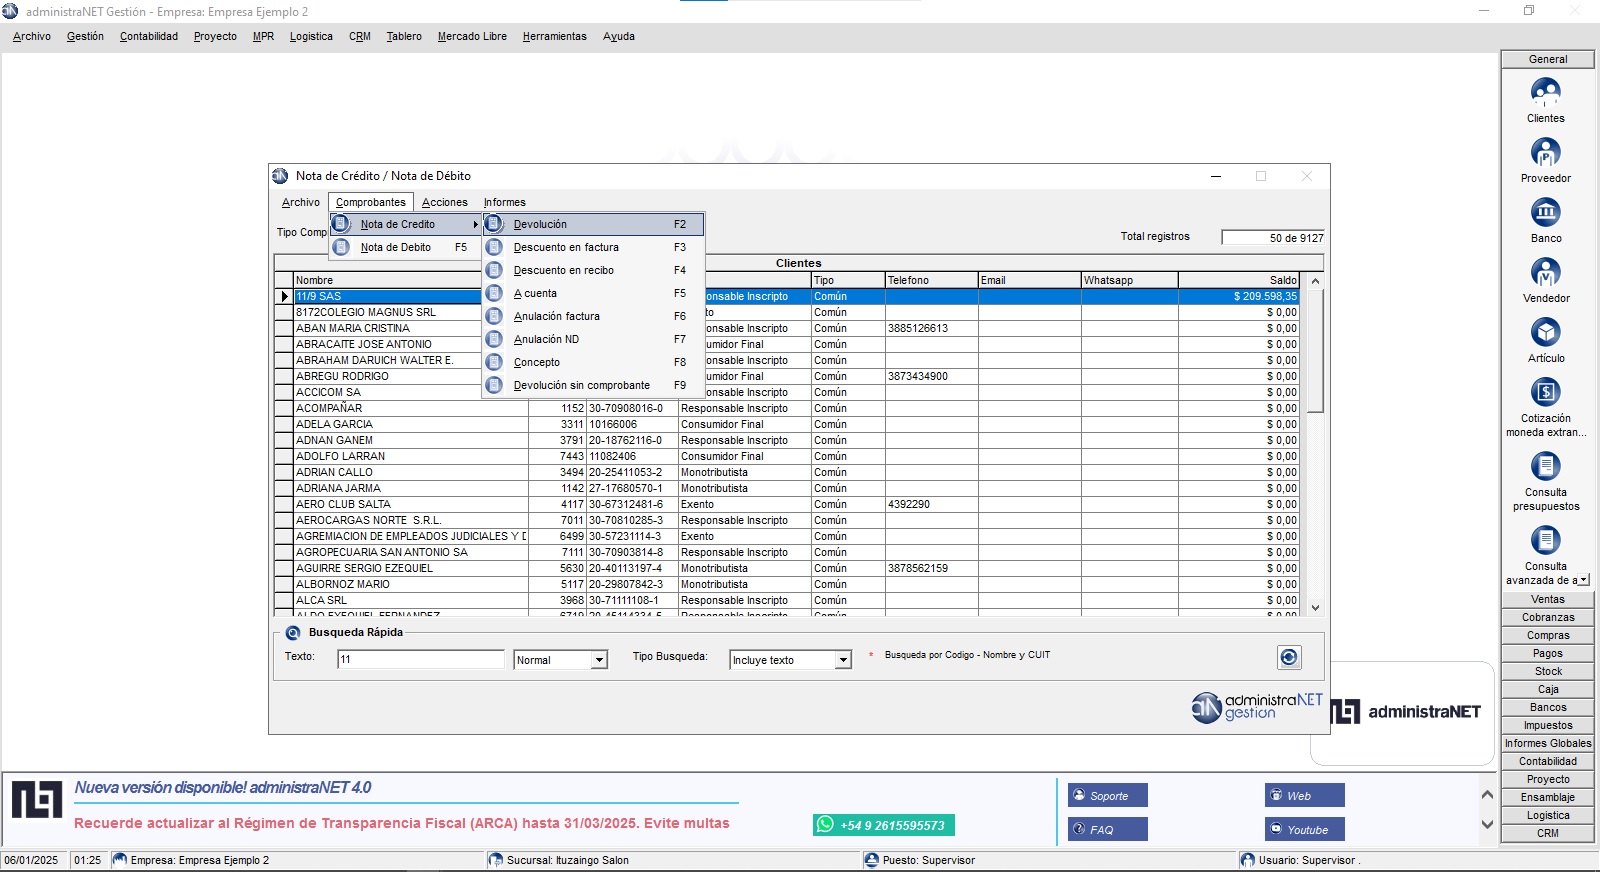The width and height of the screenshot is (1600, 872).
Task: Click the table scroll down arrow
Action: [x=1316, y=607]
